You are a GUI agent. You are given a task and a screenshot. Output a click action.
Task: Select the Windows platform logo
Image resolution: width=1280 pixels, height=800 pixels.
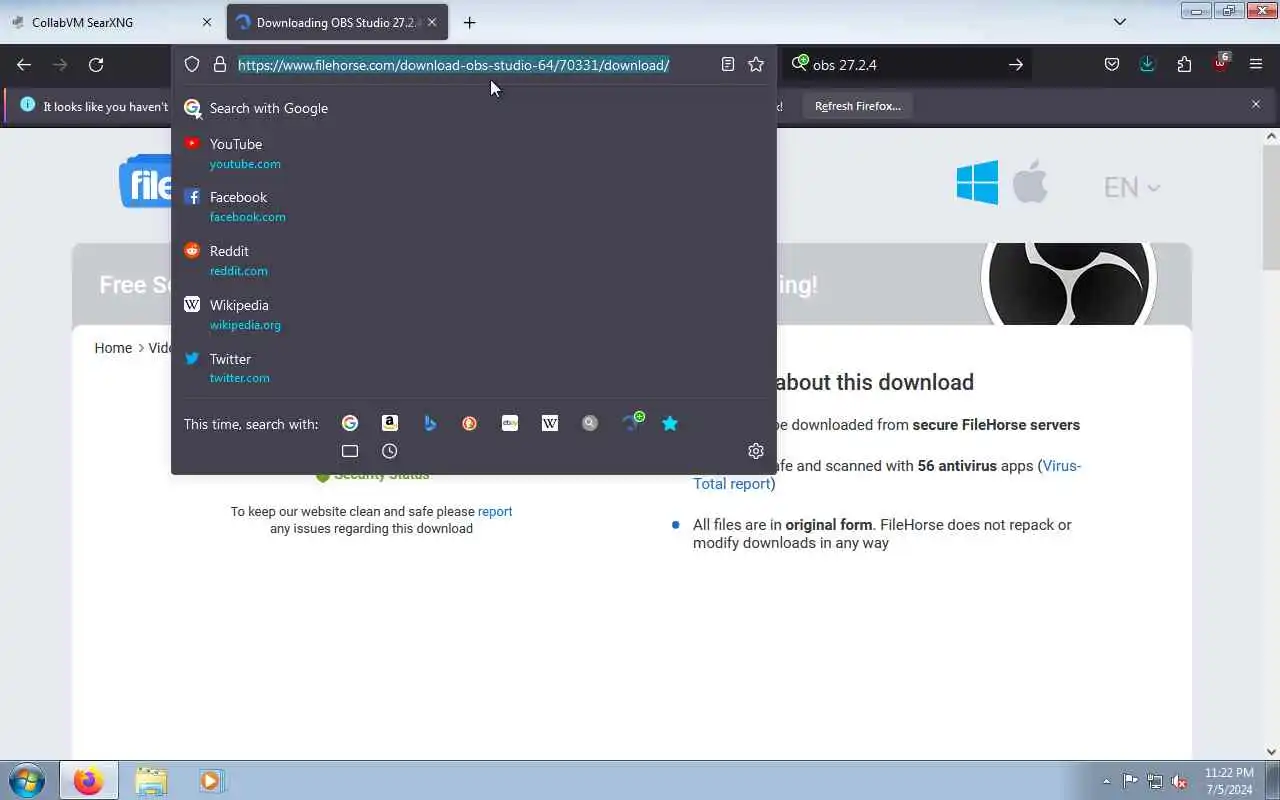coord(977,184)
